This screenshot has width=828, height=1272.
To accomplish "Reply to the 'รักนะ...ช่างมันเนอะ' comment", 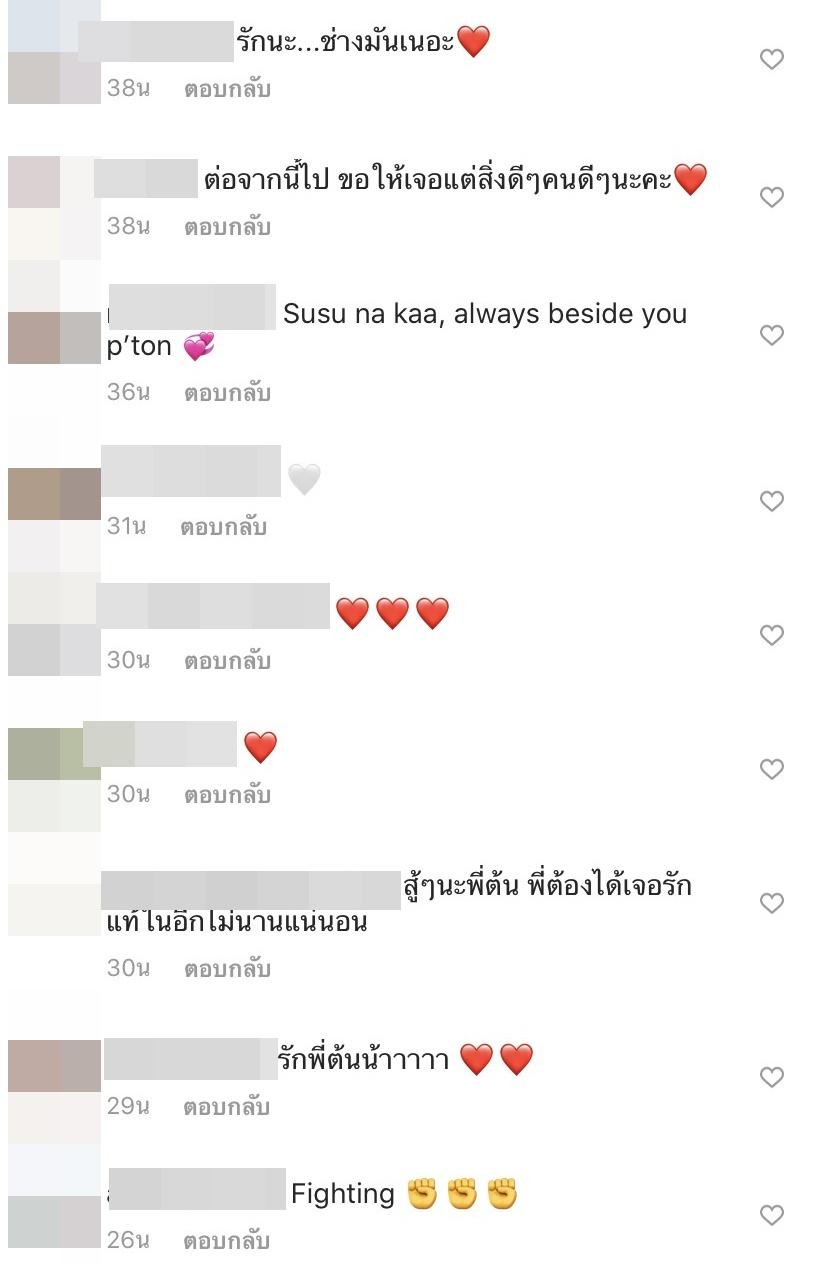I will [227, 89].
